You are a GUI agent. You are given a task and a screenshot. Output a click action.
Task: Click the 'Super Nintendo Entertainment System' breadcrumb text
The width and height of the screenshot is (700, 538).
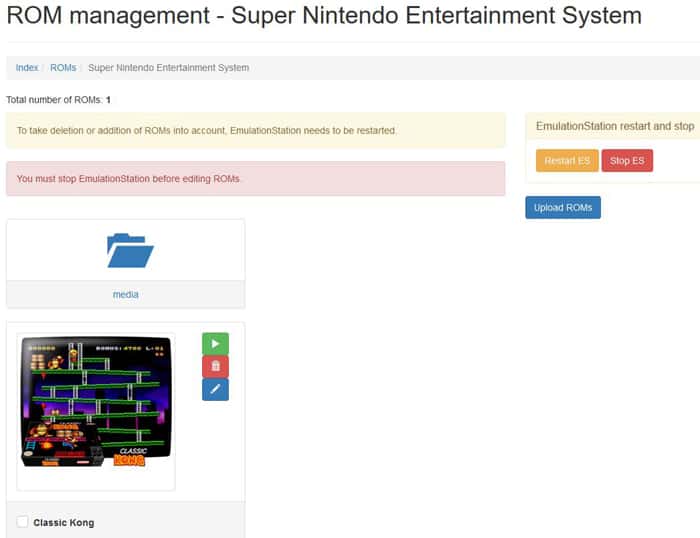coord(168,67)
